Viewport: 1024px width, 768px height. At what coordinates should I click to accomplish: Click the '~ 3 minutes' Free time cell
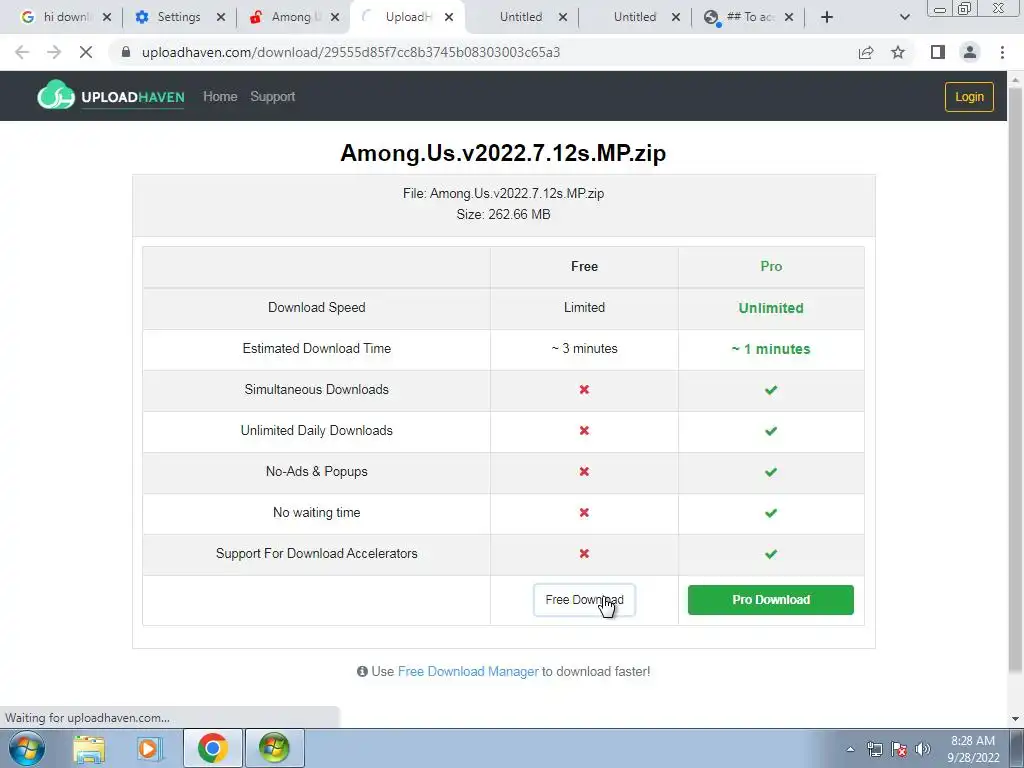pyautogui.click(x=584, y=349)
